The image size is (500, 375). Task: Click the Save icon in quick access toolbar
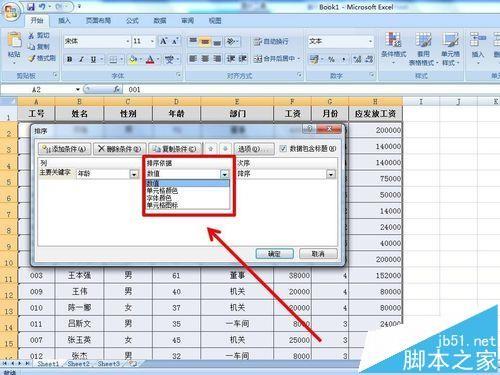click(x=31, y=6)
